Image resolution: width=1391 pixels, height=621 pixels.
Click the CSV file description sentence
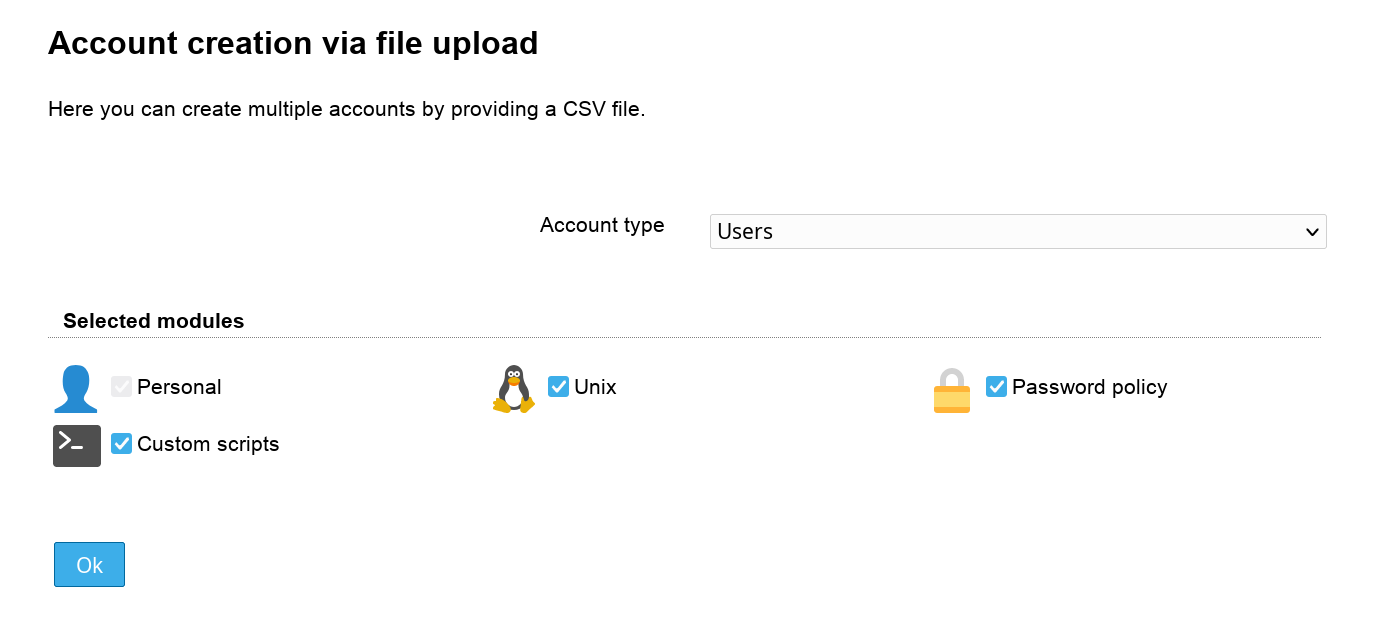coord(346,109)
